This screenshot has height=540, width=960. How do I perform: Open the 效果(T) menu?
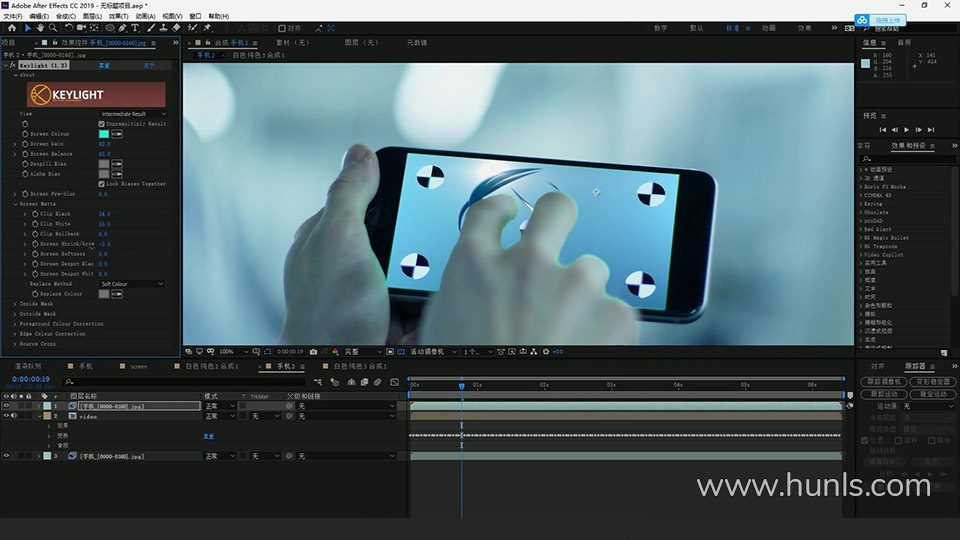(118, 16)
